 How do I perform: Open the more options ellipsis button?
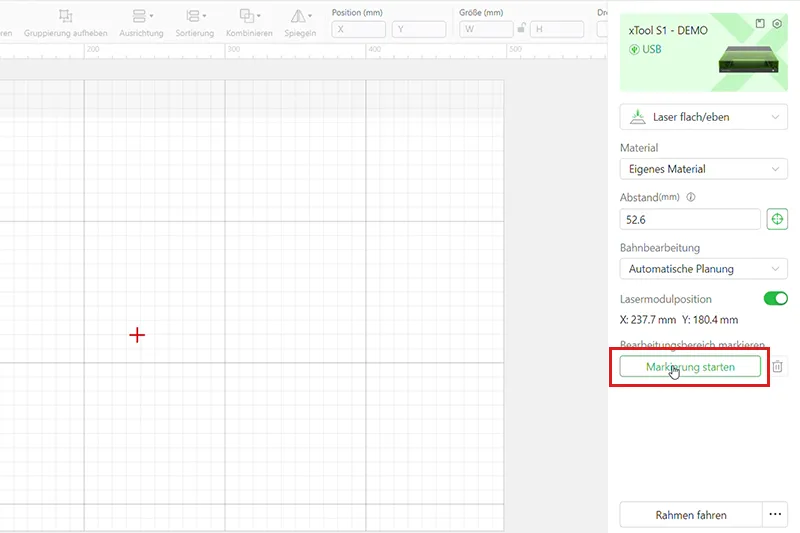[x=775, y=515]
